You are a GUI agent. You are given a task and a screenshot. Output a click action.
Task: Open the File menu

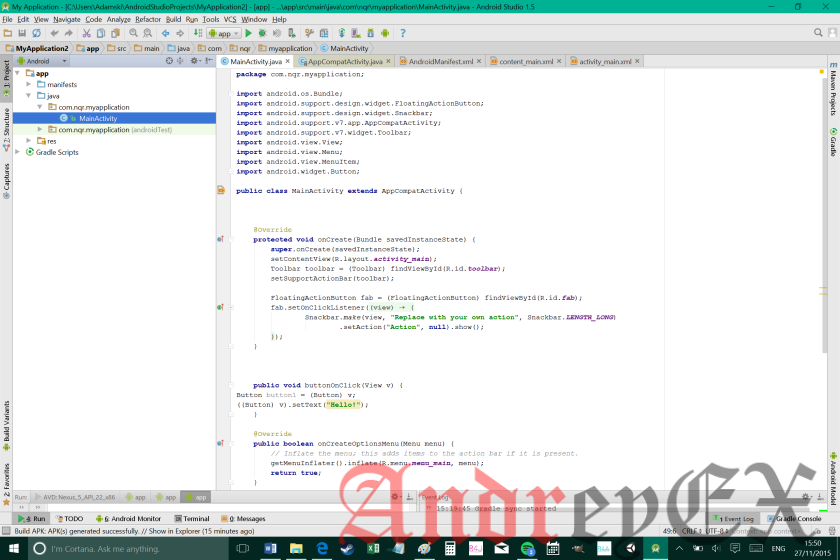[x=8, y=19]
